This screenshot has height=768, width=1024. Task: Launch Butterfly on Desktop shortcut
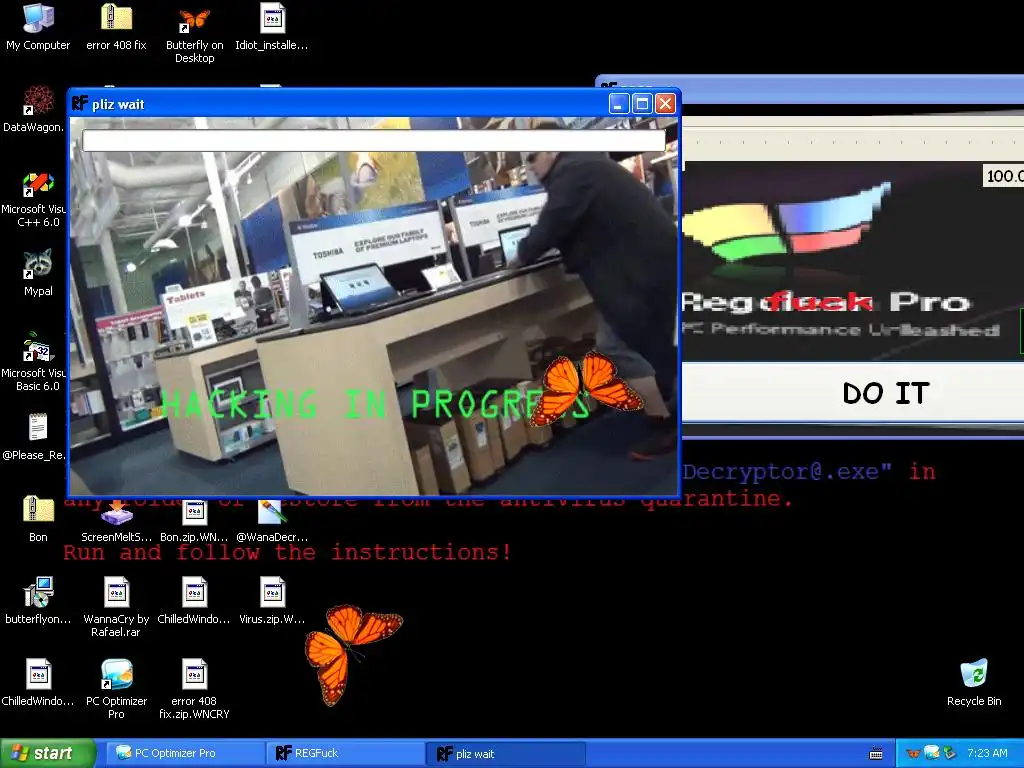point(194,34)
